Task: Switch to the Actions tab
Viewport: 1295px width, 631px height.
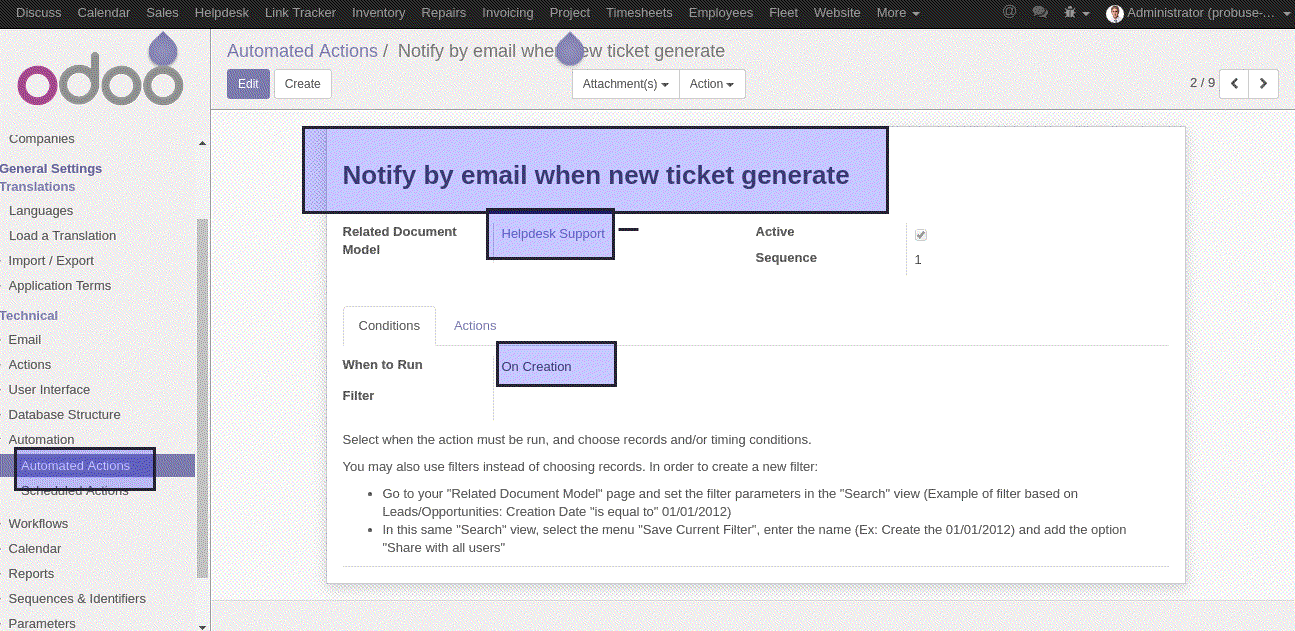Action: pyautogui.click(x=475, y=326)
